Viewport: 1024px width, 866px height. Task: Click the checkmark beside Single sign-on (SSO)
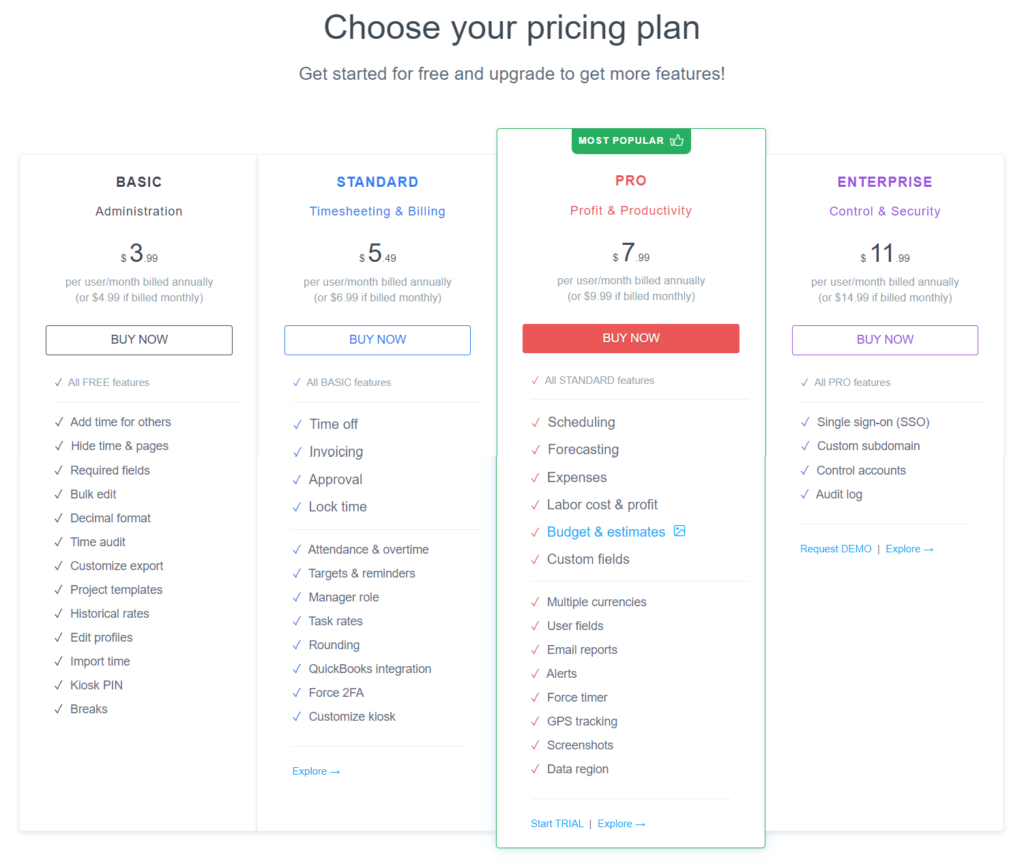coord(804,421)
